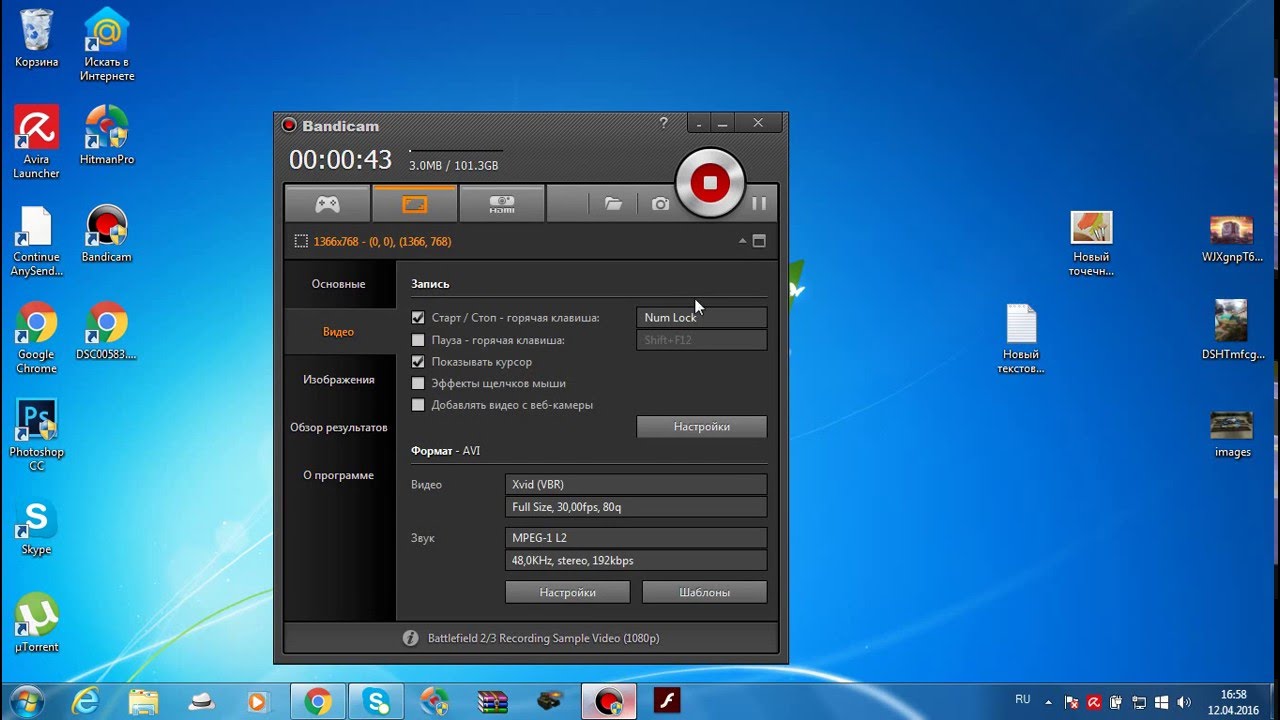Click the info icon in Bandicam footer
This screenshot has height=720, width=1280.
pos(410,638)
